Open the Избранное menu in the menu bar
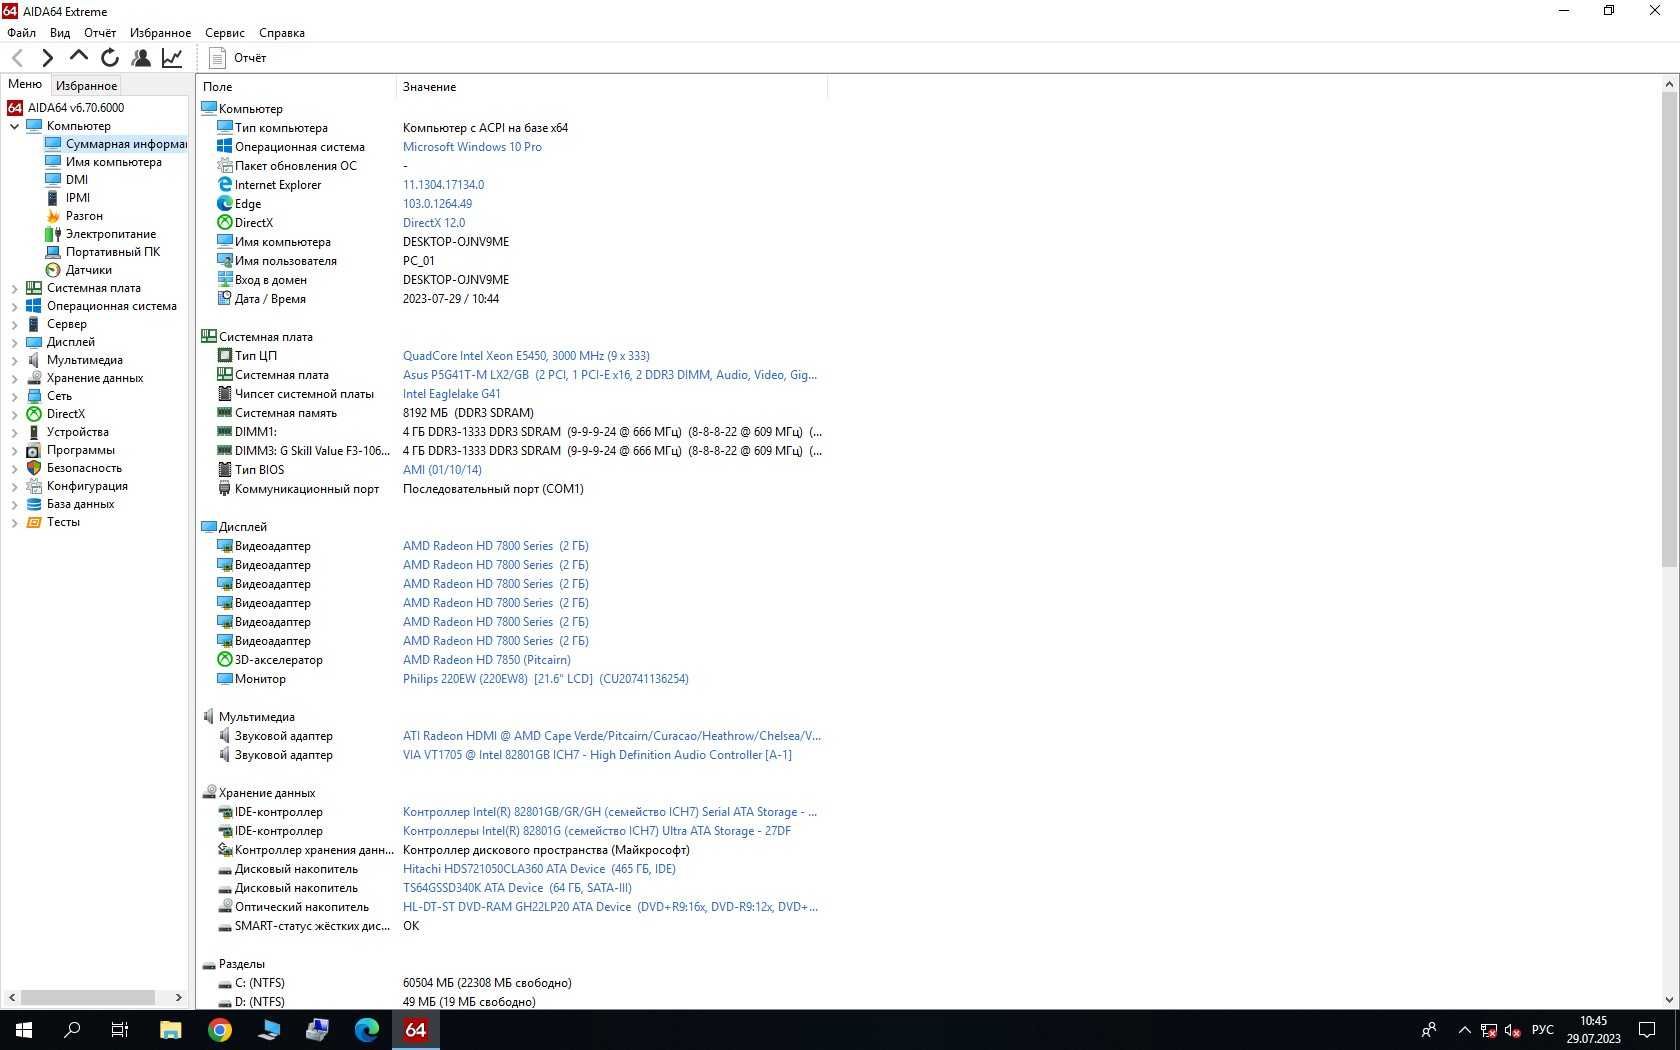1680x1050 pixels. point(160,33)
